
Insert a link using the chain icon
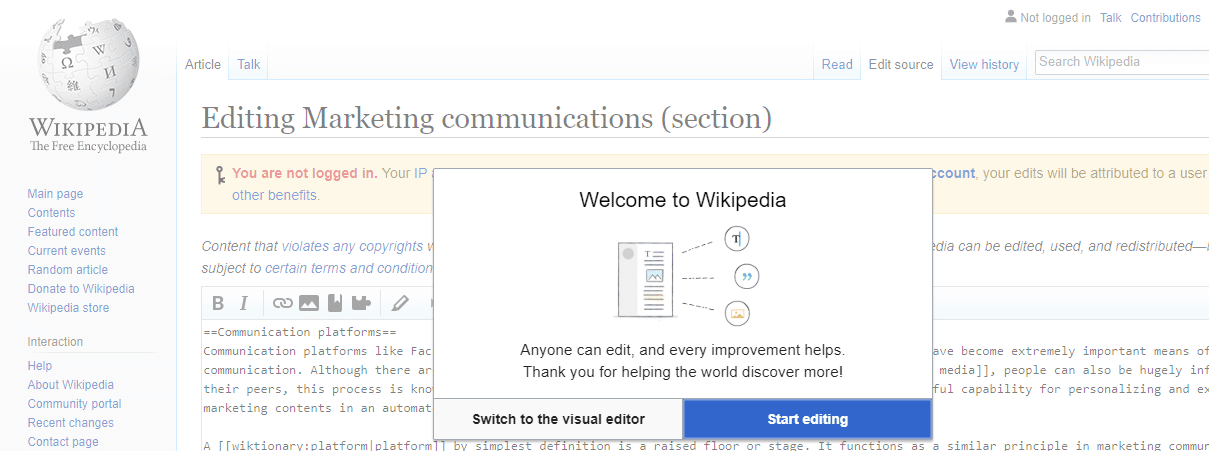[283, 303]
